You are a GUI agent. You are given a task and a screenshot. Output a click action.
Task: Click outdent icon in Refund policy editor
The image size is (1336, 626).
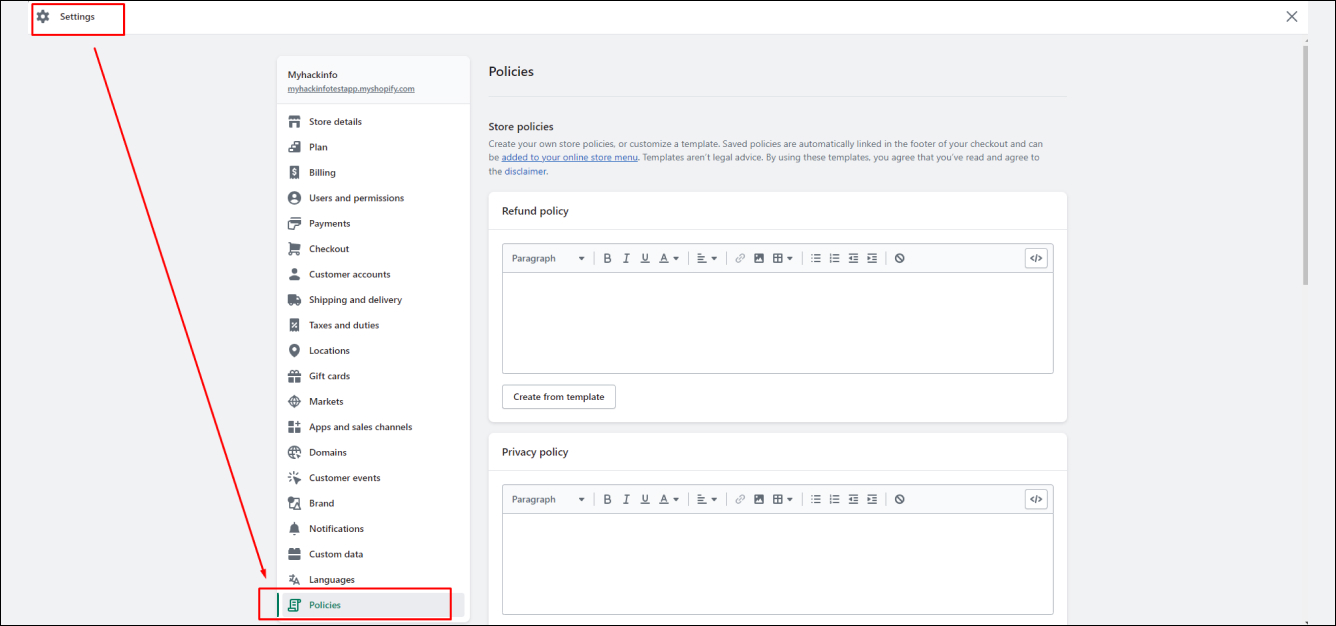tap(853, 258)
